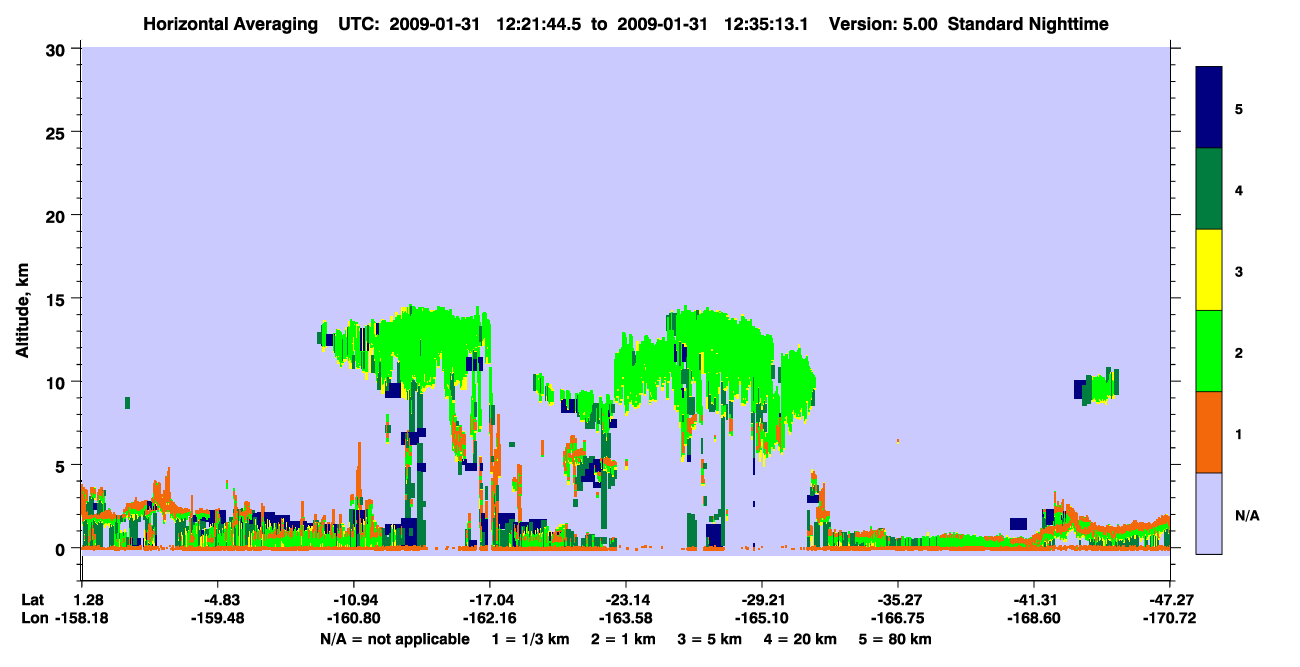Viewport: 1300px width, 667px height.
Task: Click the longitude value -166.75
Action: pos(897,619)
